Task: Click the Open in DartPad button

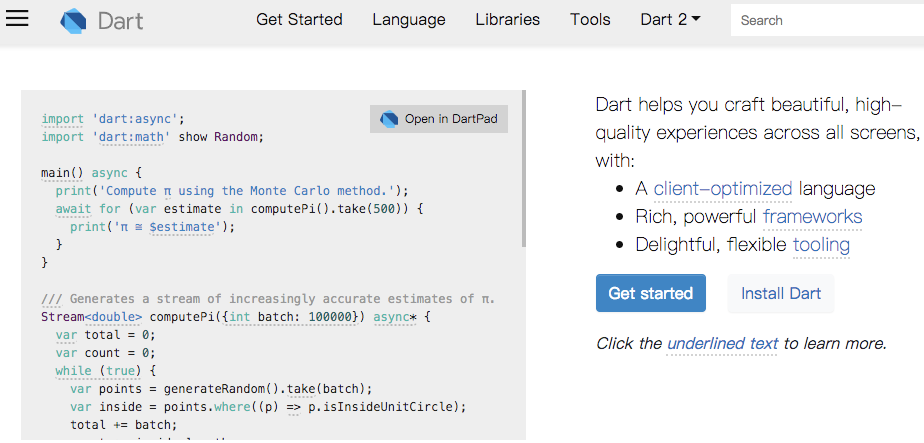Action: pos(439,119)
